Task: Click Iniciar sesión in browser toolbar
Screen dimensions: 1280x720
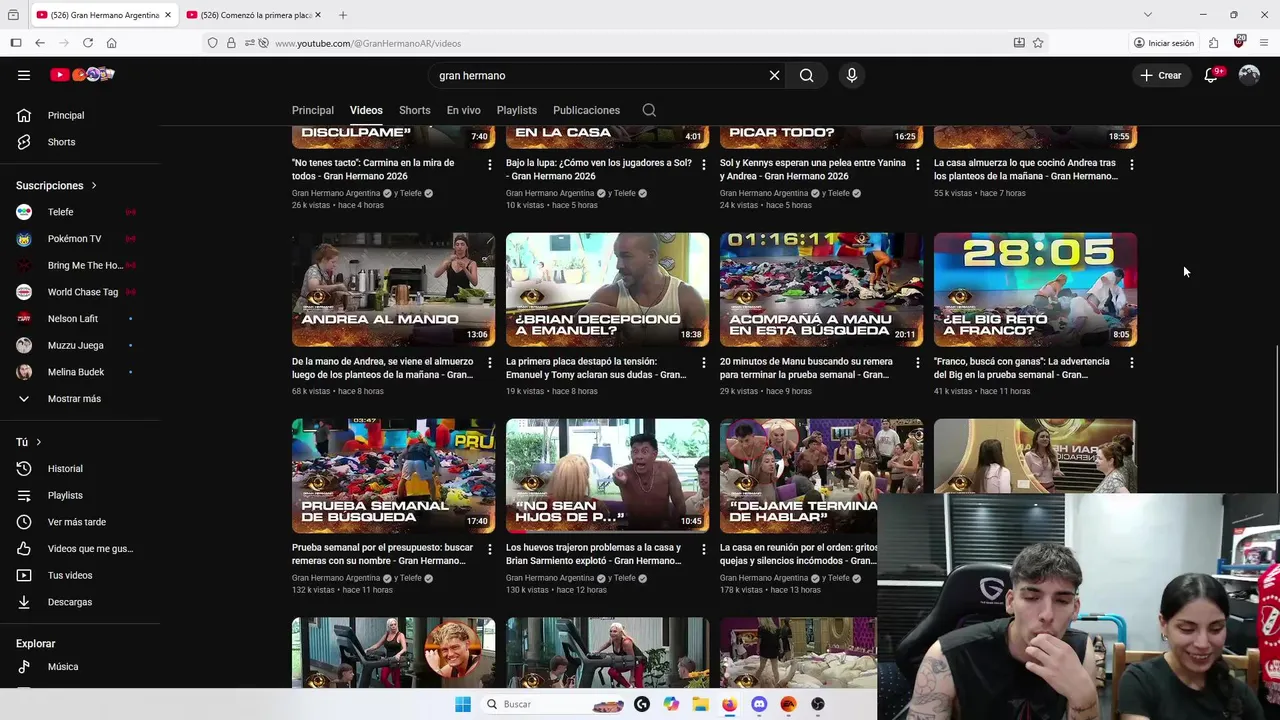Action: pyautogui.click(x=1164, y=43)
